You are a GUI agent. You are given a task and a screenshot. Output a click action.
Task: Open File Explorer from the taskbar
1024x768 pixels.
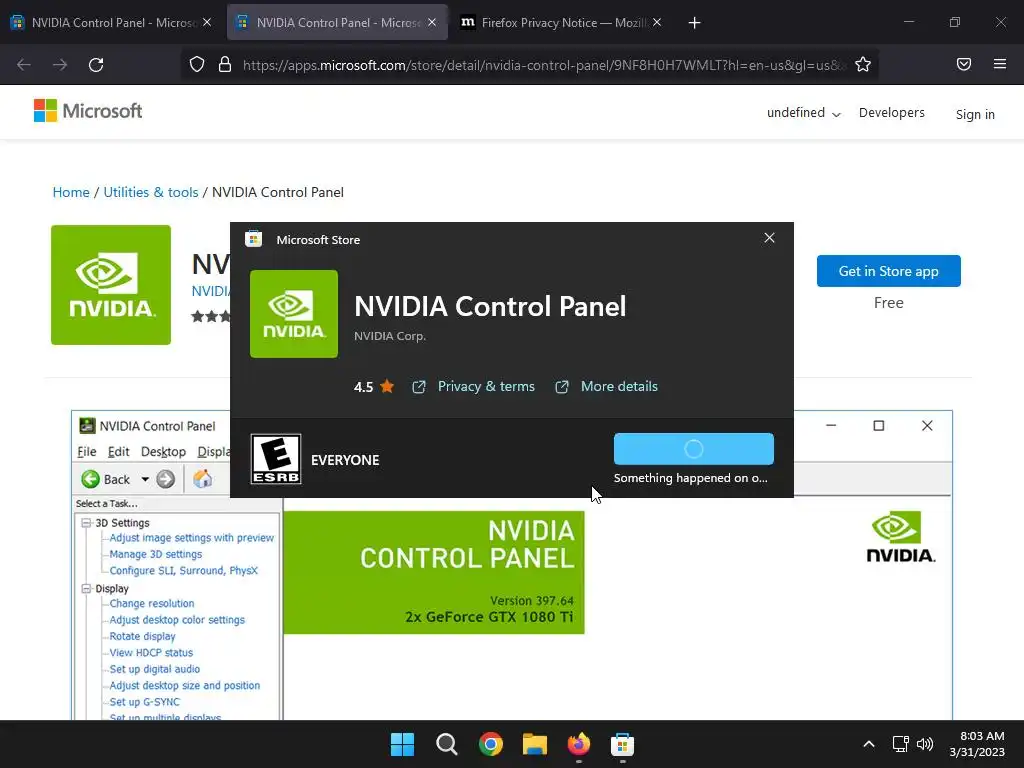point(535,744)
